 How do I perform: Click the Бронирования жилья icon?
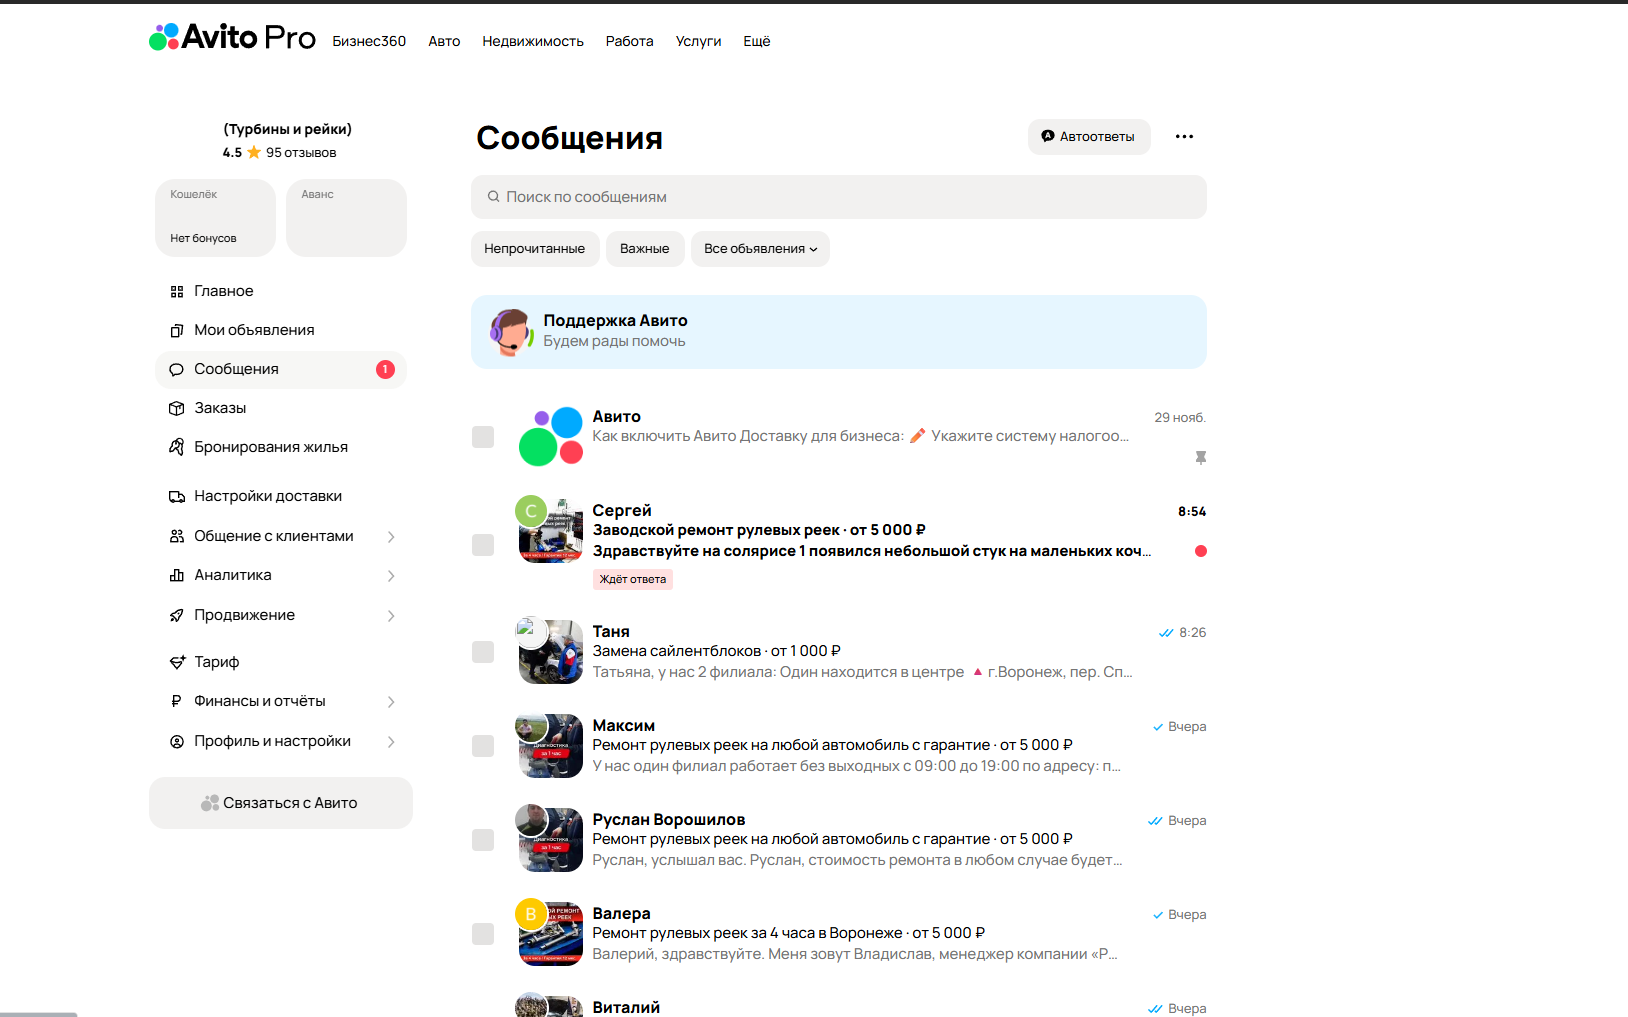(x=177, y=447)
